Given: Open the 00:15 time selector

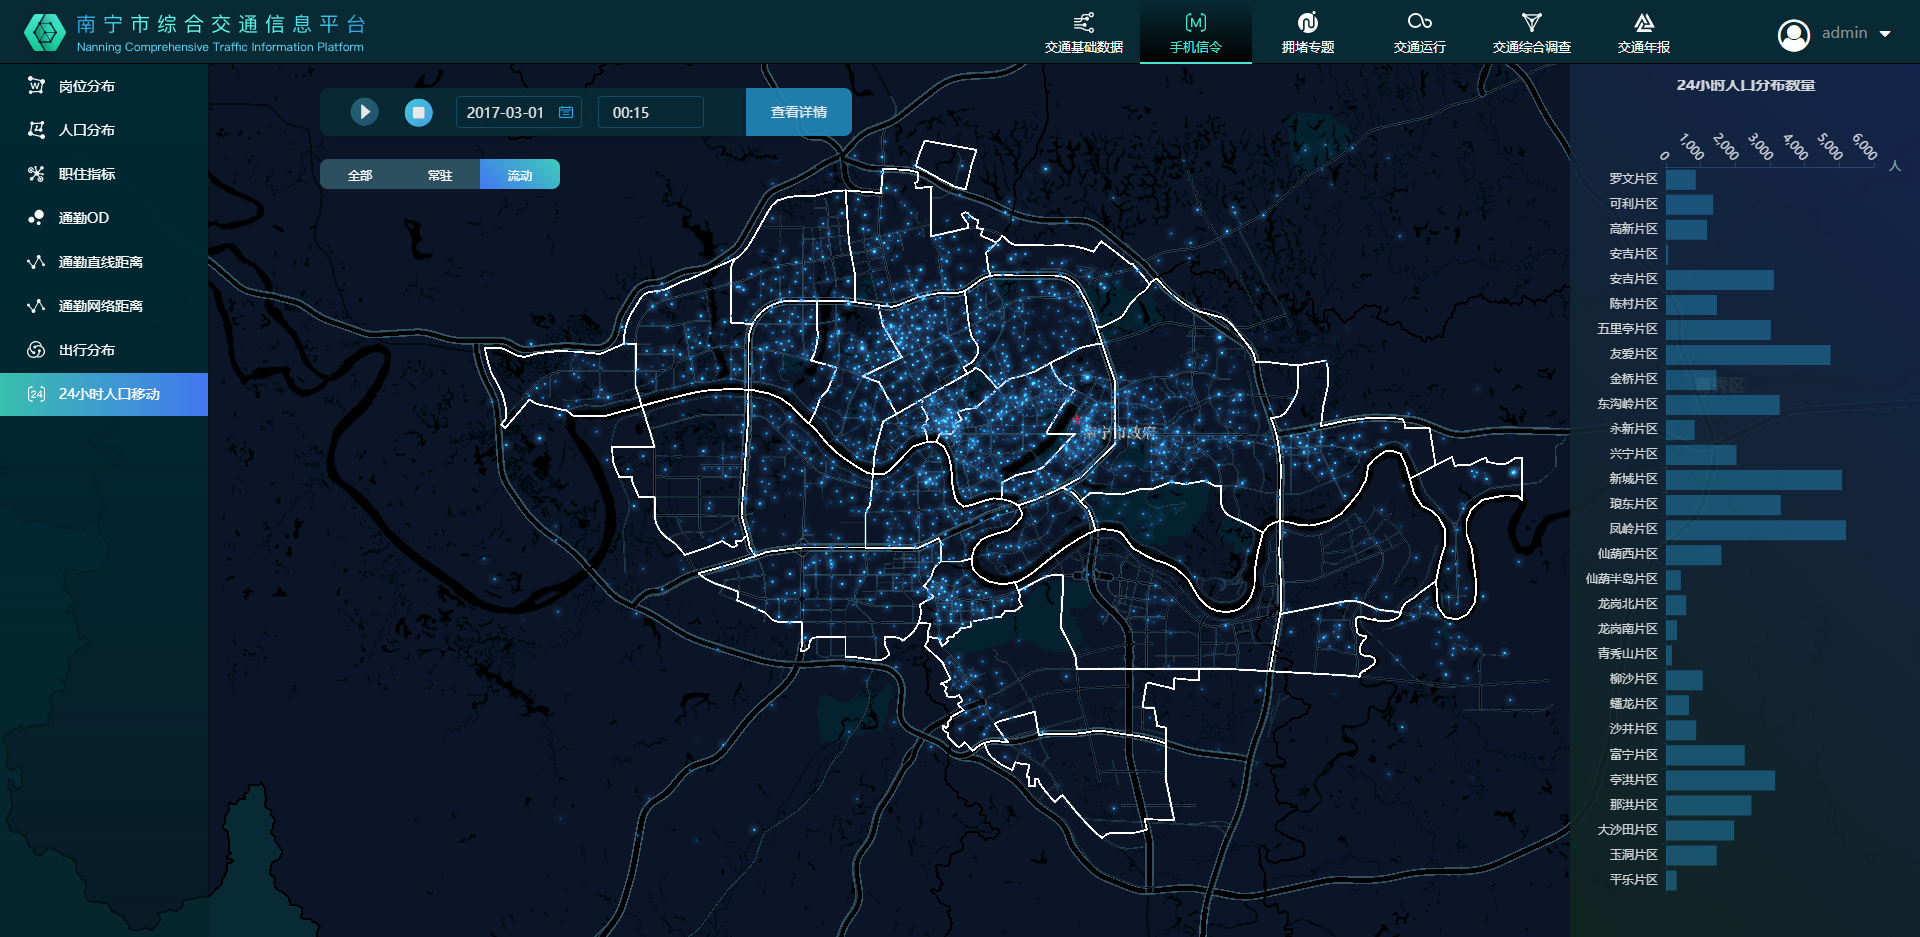Looking at the screenshot, I should point(650,112).
